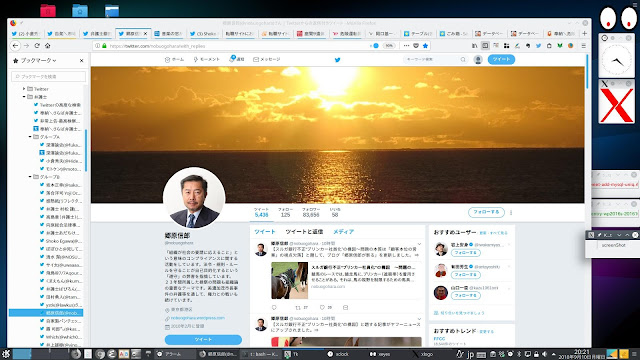Screen dimensions: 640x360
Task: Open the ブックマーク sidebar dropdown
Action: coord(38,60)
